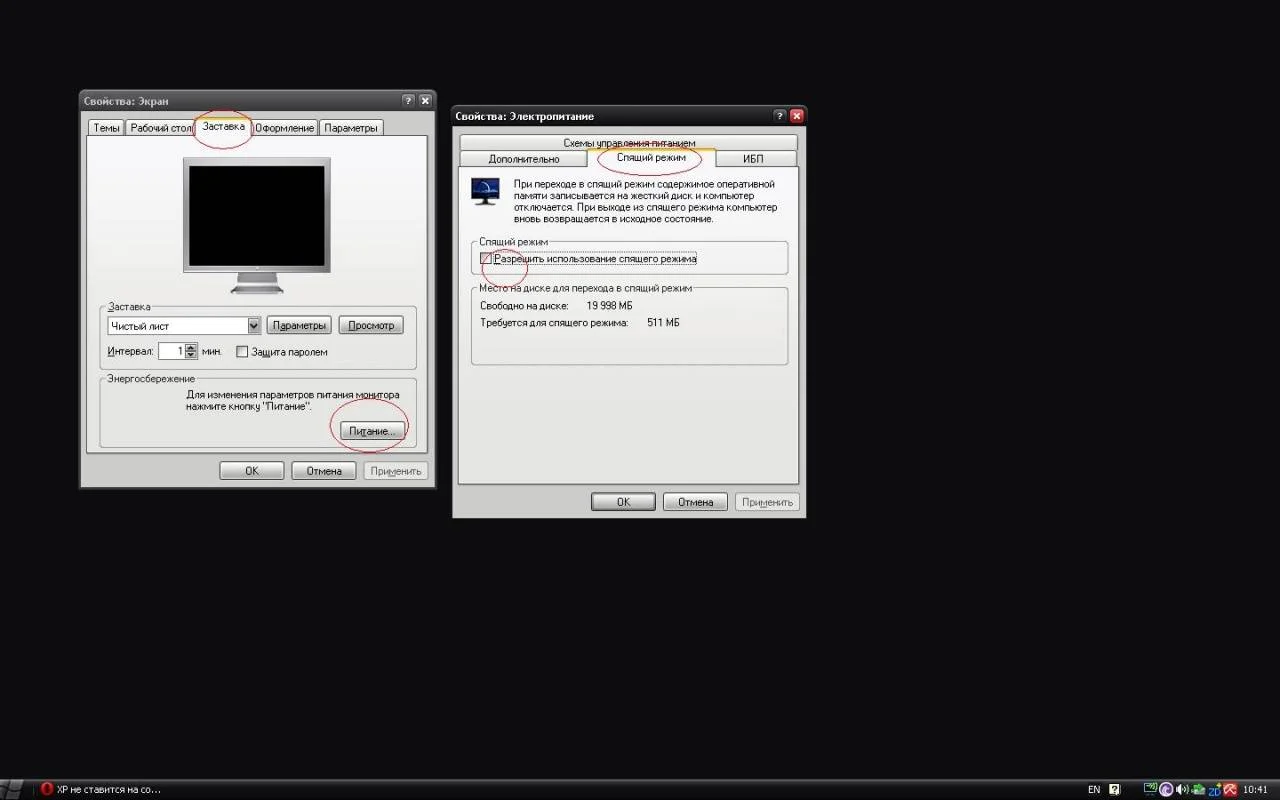
Task: Close the Свойства: Экран dialog
Action: click(x=425, y=101)
